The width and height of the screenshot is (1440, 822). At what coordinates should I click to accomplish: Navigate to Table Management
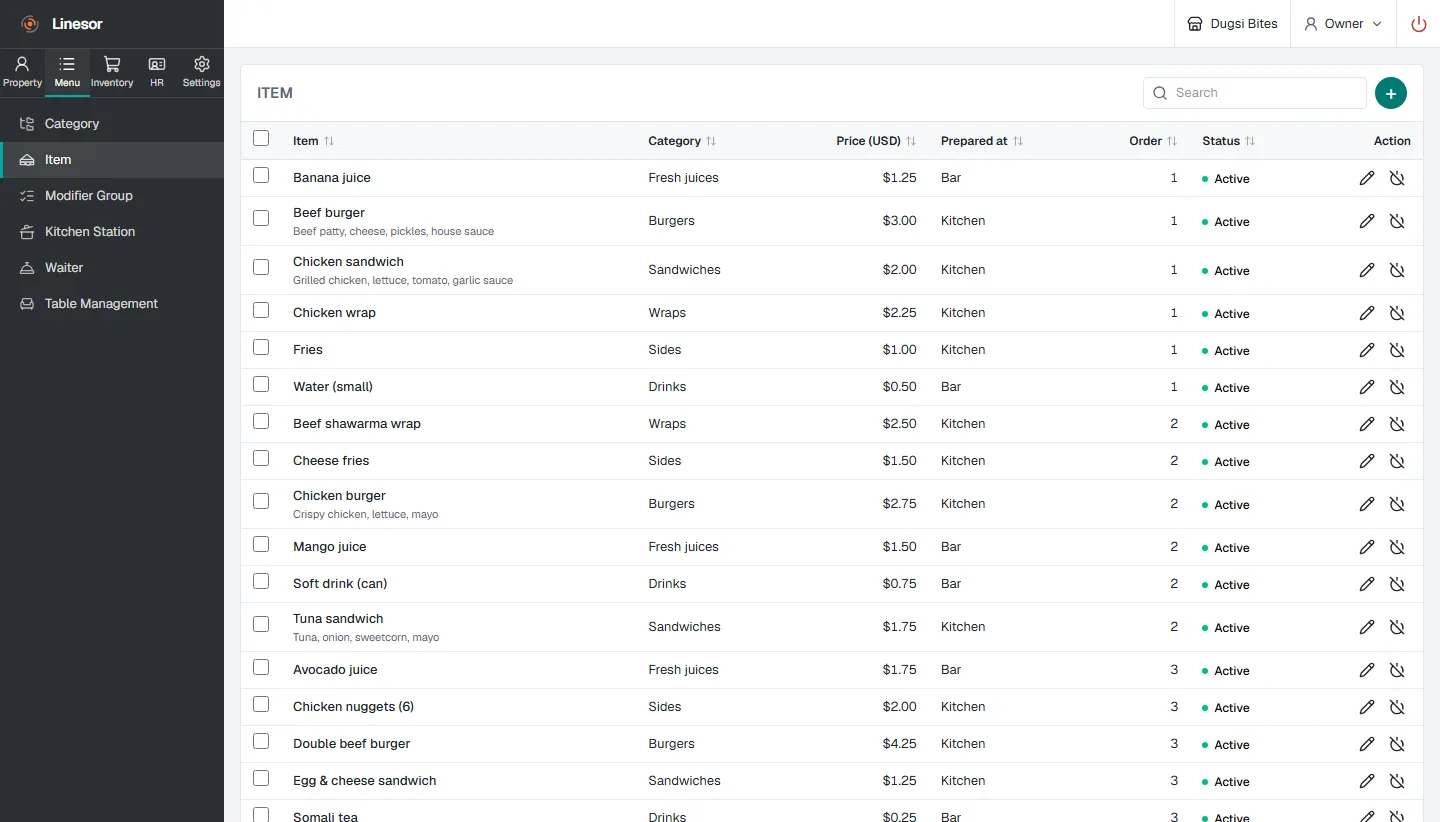click(112, 304)
